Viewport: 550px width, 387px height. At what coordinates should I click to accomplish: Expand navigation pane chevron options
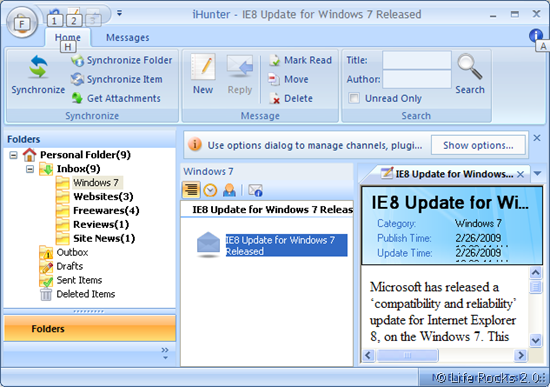coord(165,353)
